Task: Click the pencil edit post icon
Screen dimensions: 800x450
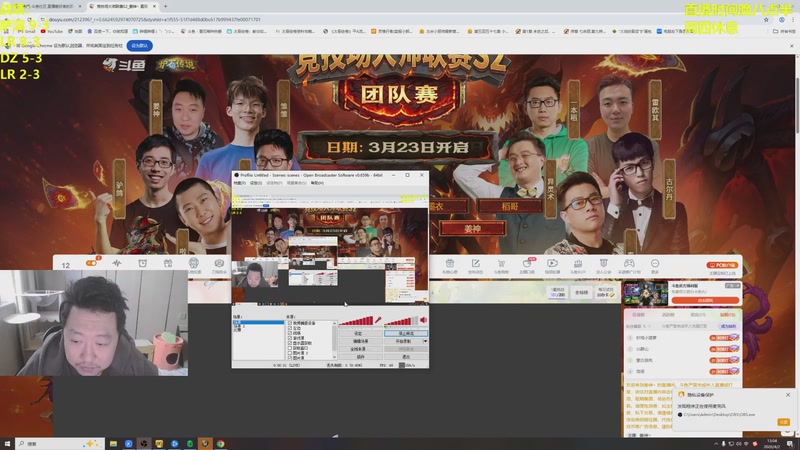Action: 476,264
